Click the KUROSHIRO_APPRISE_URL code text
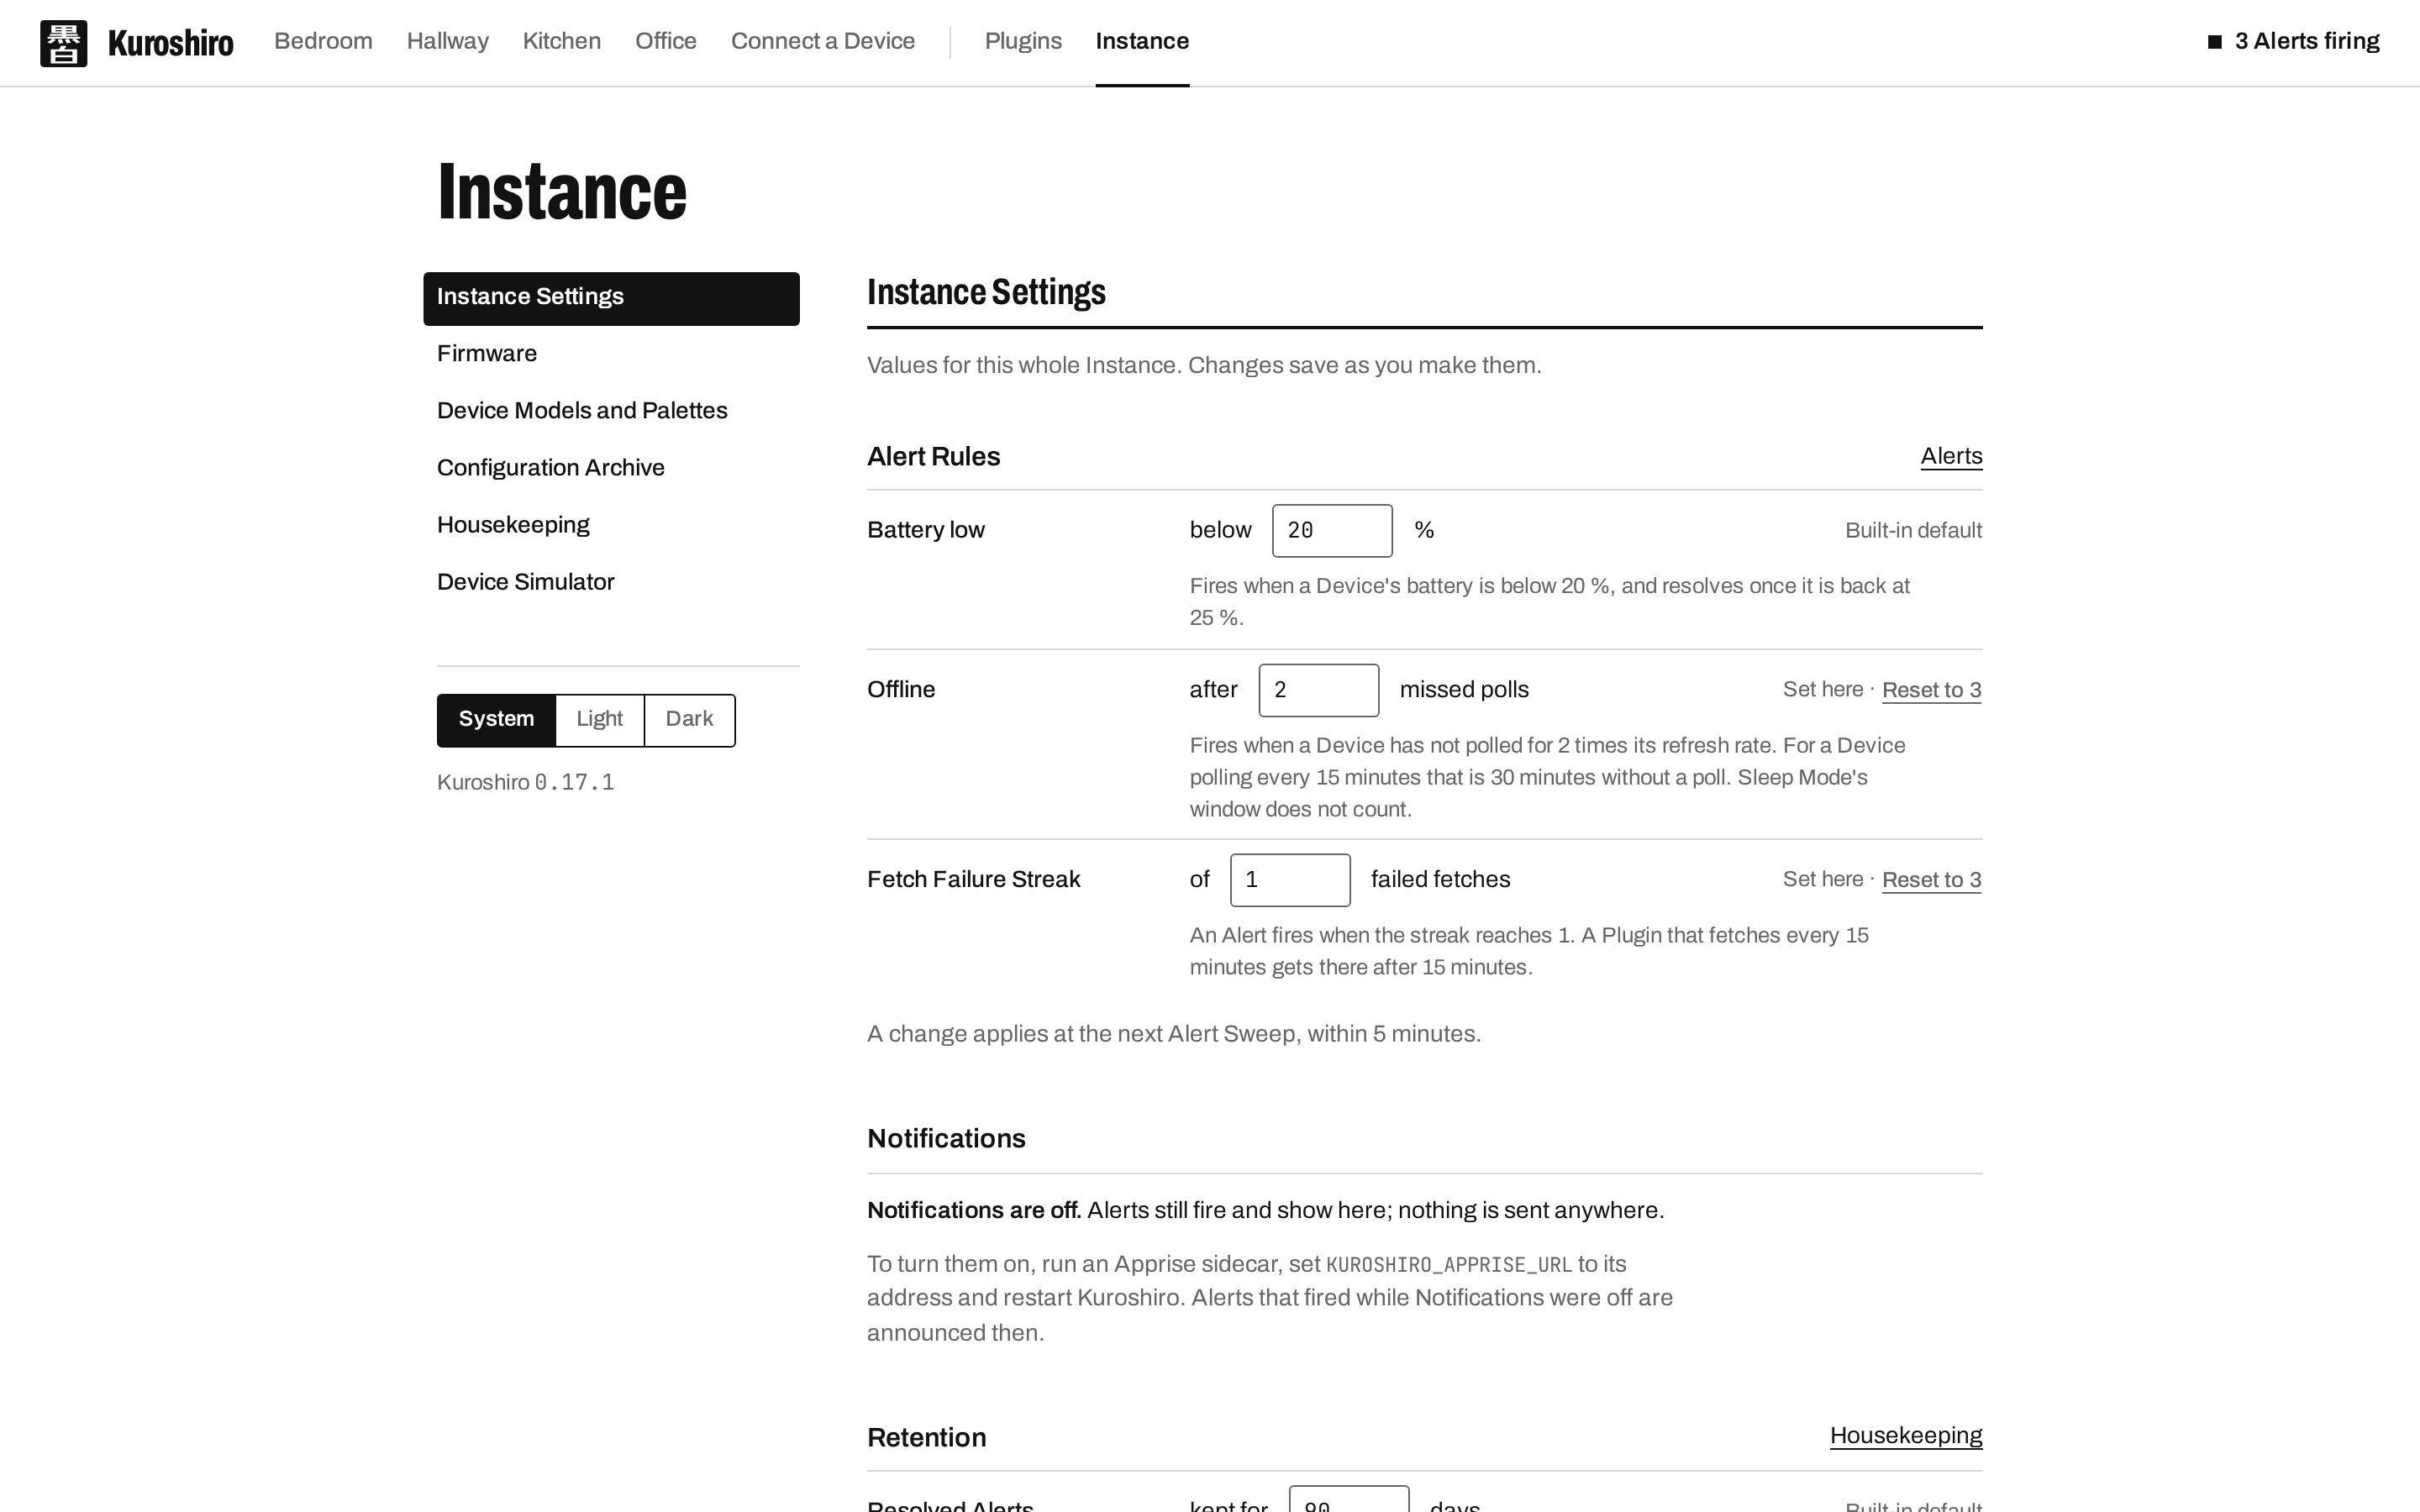 1448,1265
